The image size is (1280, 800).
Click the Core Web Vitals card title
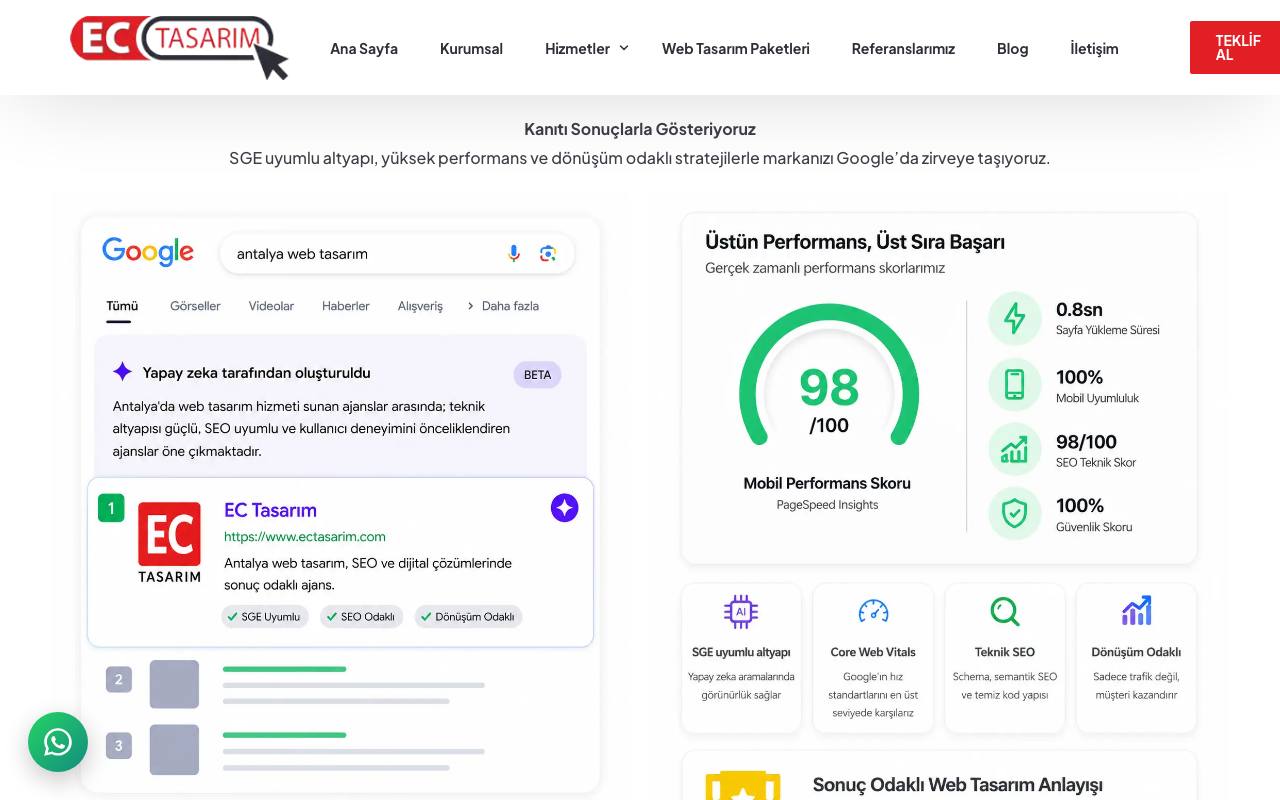point(873,652)
